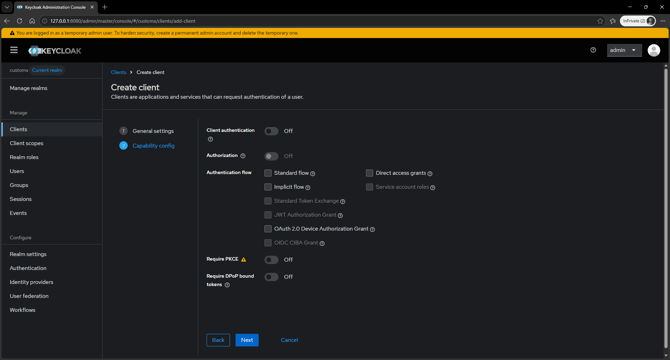The height and width of the screenshot is (360, 670).
Task: Open the hamburger navigation menu
Action: tap(14, 50)
